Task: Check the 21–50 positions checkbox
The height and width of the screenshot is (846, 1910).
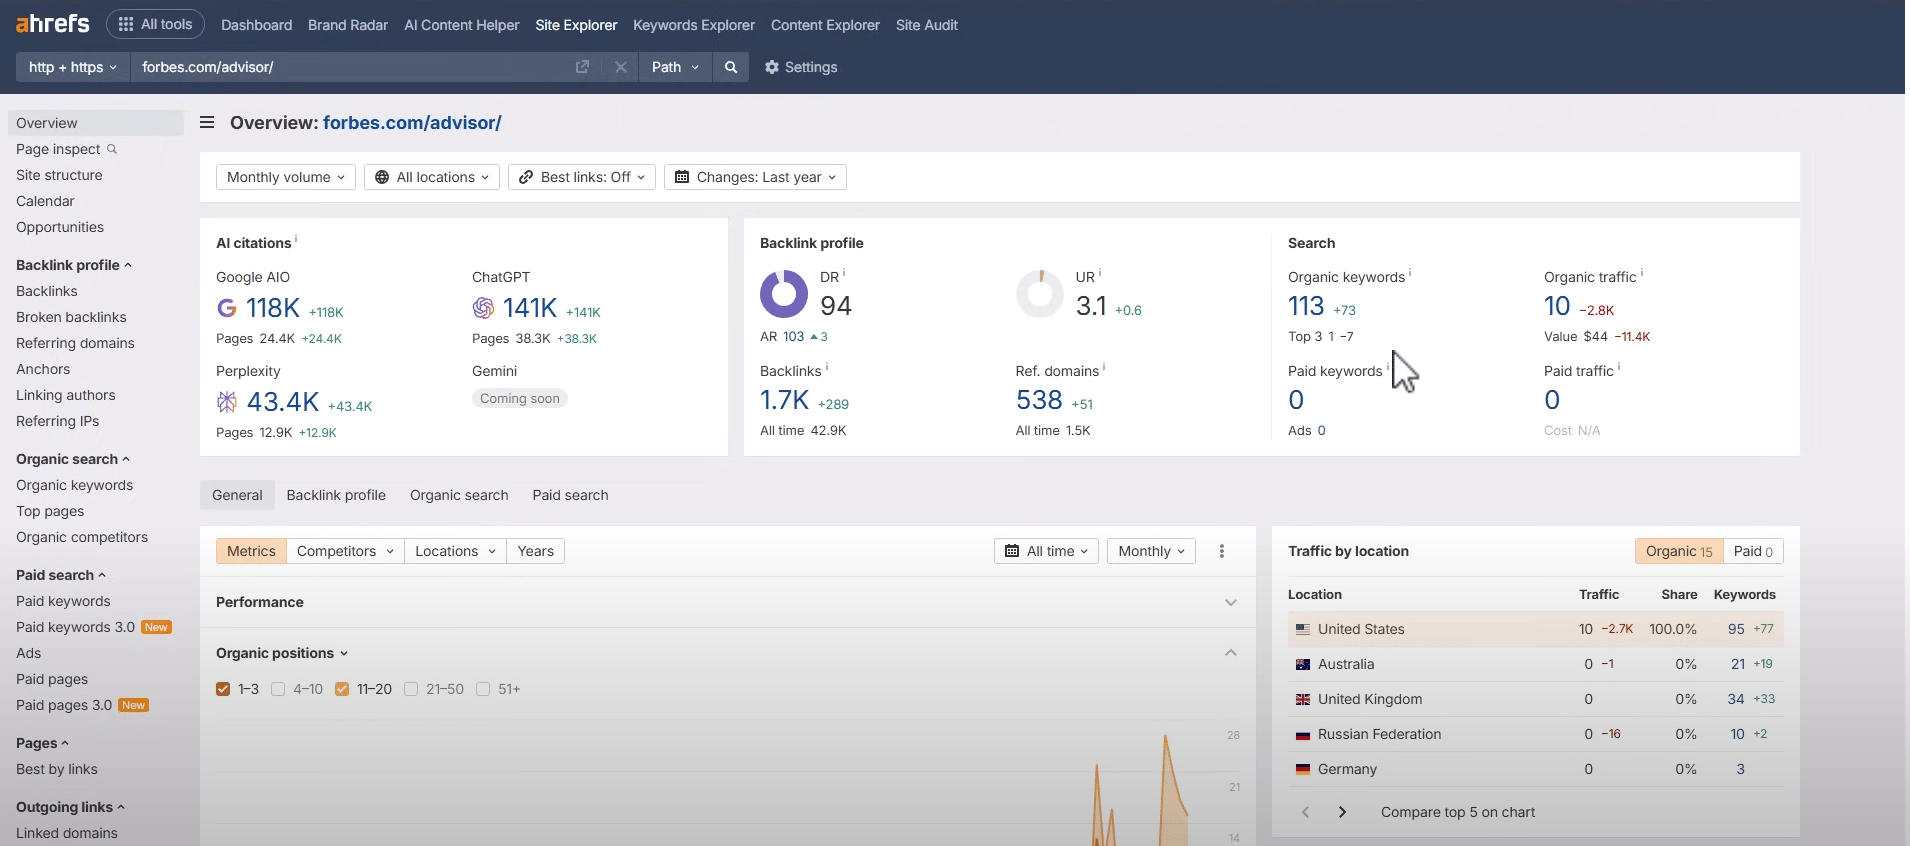Action: pyautogui.click(x=411, y=689)
